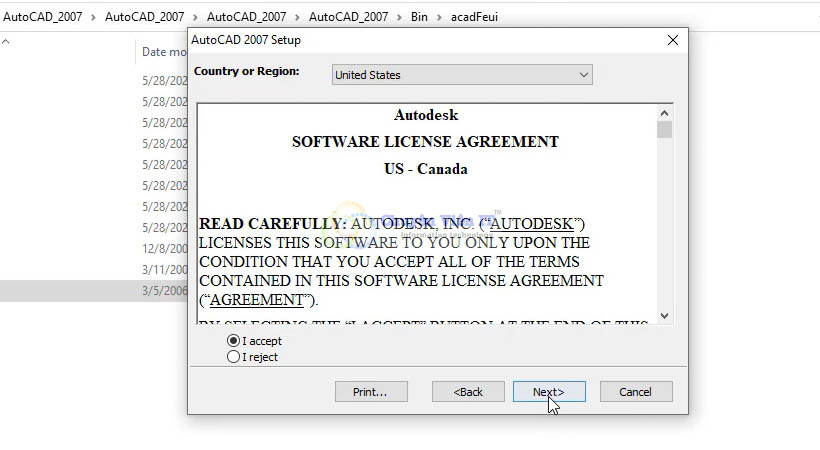Image resolution: width=820 pixels, height=450 pixels.
Task: Click the license scrollbar up arrow
Action: (665, 112)
